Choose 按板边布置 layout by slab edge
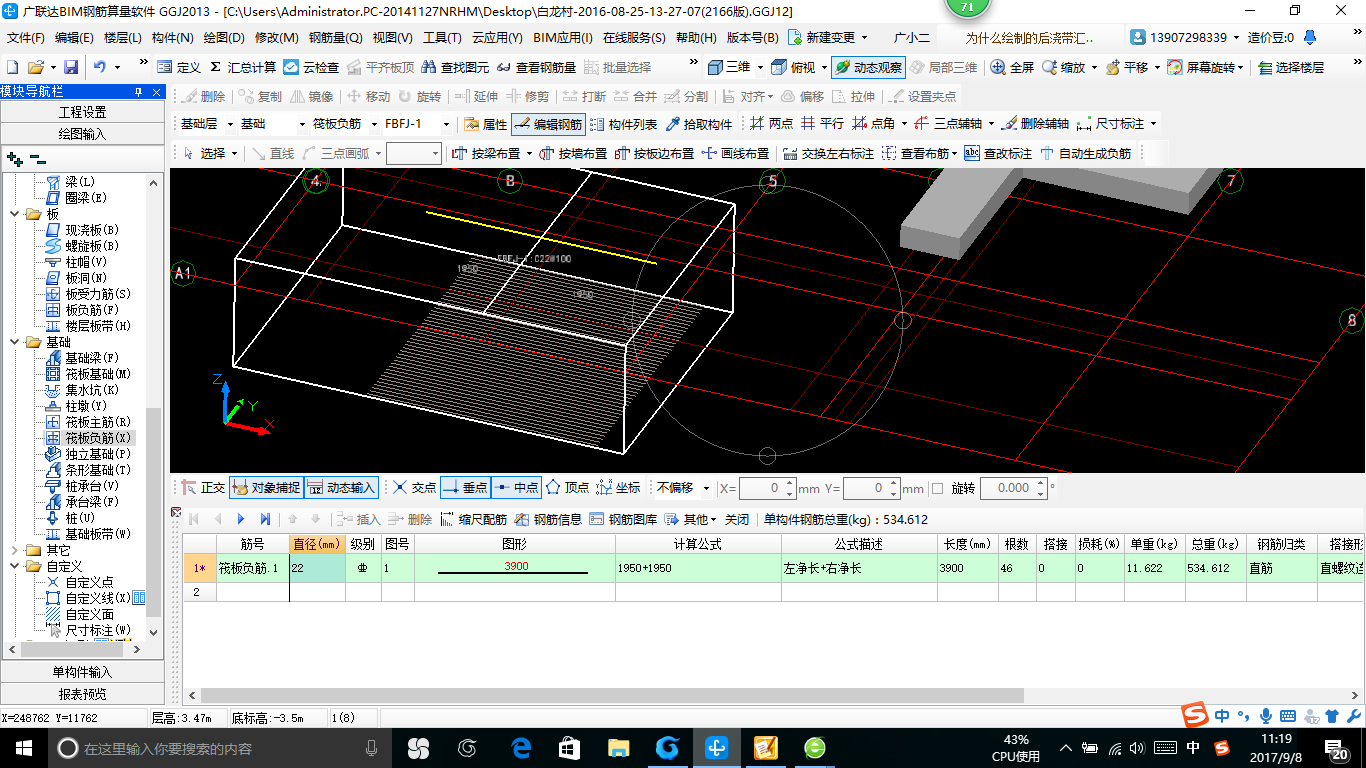The height and width of the screenshot is (768, 1366). pyautogui.click(x=654, y=153)
